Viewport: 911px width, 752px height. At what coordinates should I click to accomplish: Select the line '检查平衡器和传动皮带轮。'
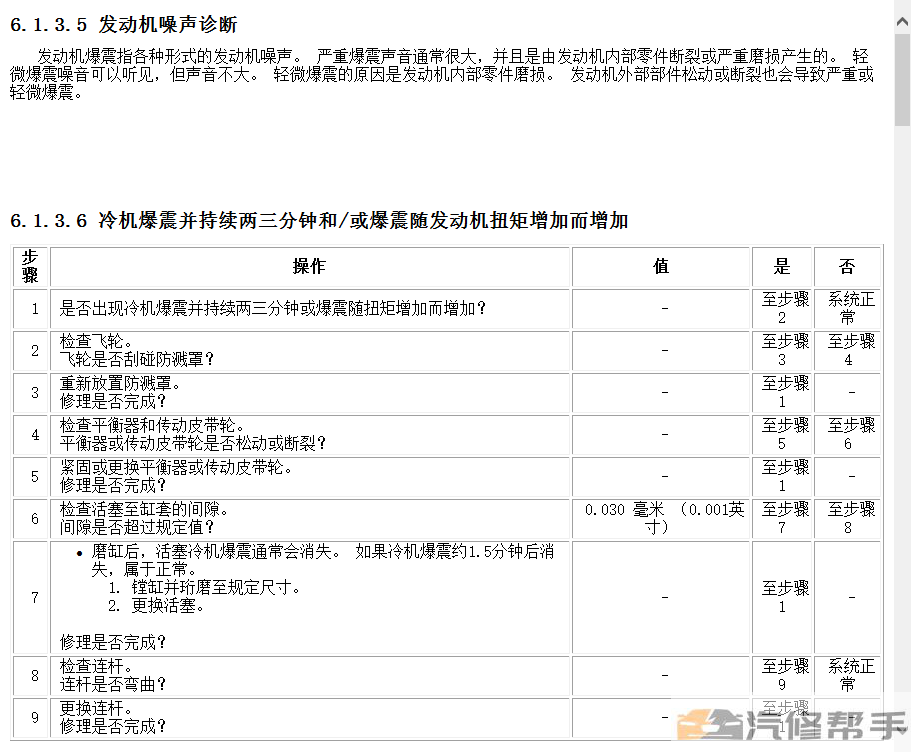pyautogui.click(x=152, y=425)
